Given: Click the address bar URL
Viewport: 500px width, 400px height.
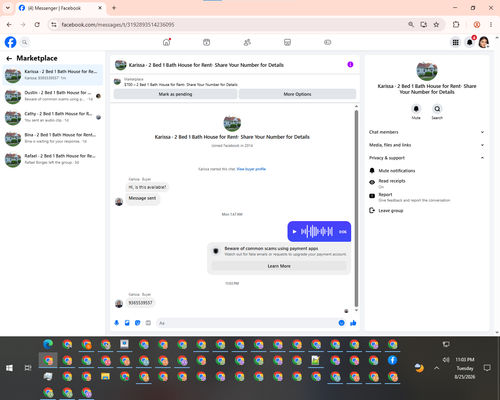Looking at the screenshot, I should click(118, 25).
